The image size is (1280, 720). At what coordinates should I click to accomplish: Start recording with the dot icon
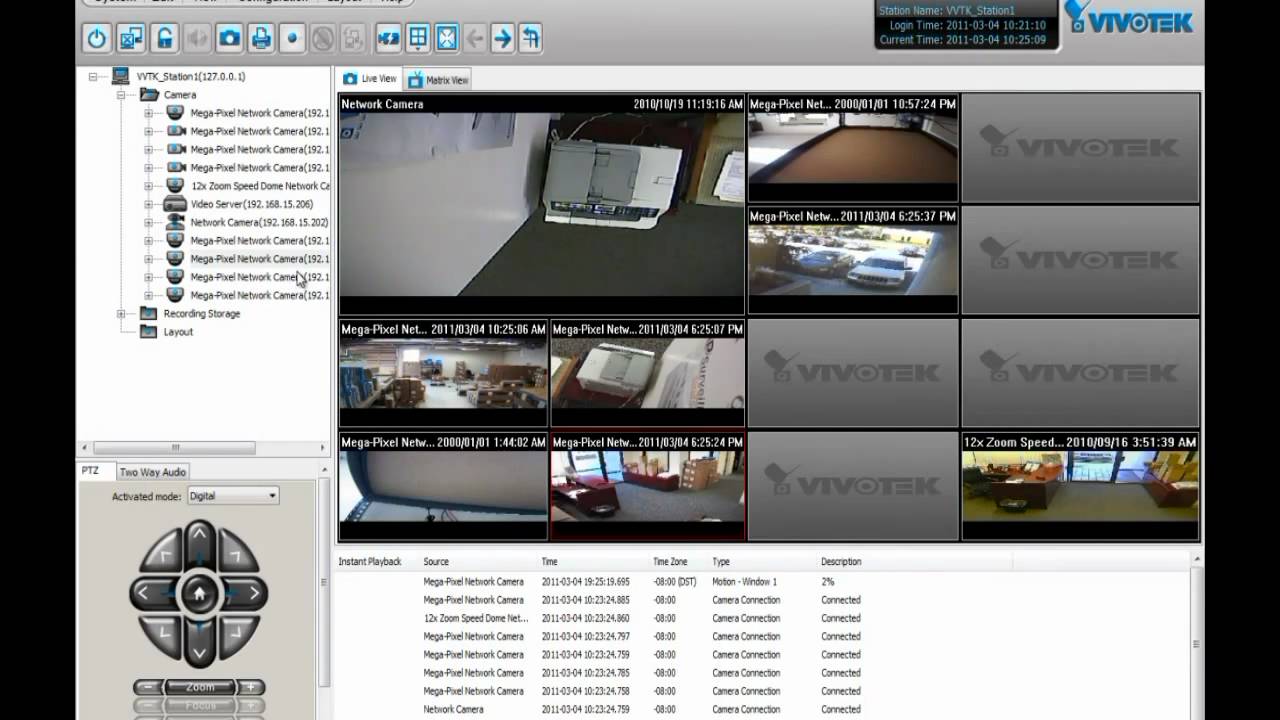292,38
